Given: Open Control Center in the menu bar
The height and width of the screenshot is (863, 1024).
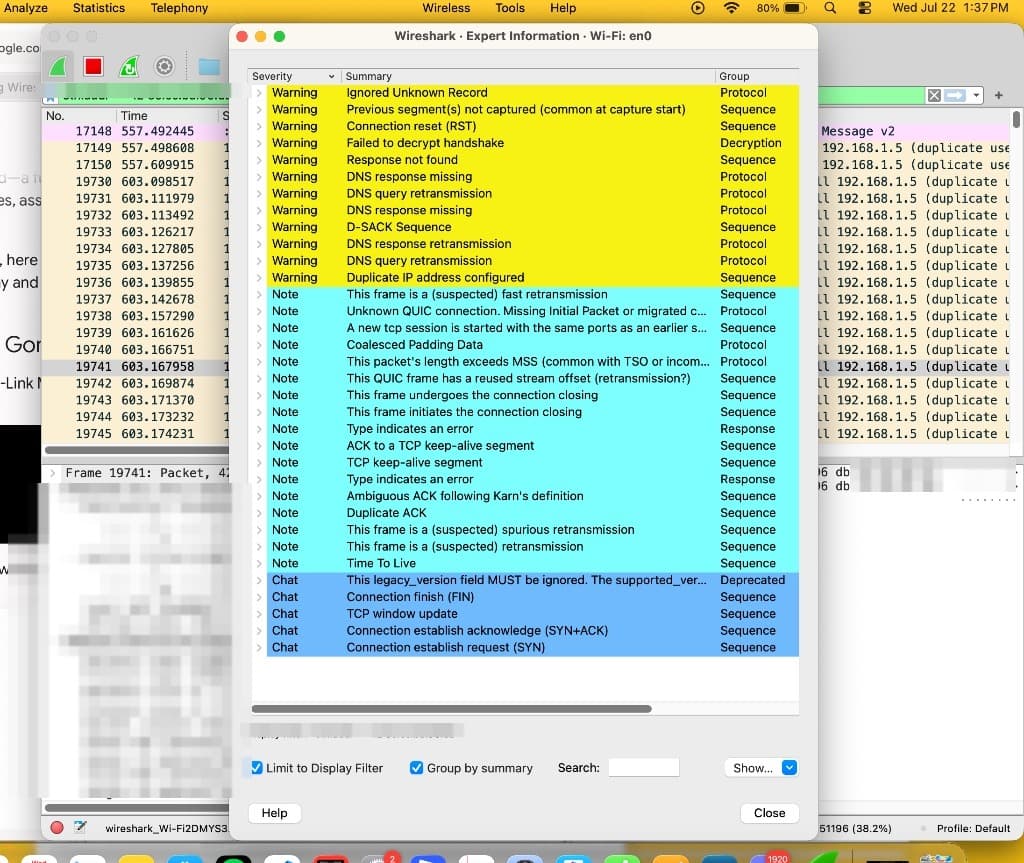Looking at the screenshot, I should coord(864,8).
